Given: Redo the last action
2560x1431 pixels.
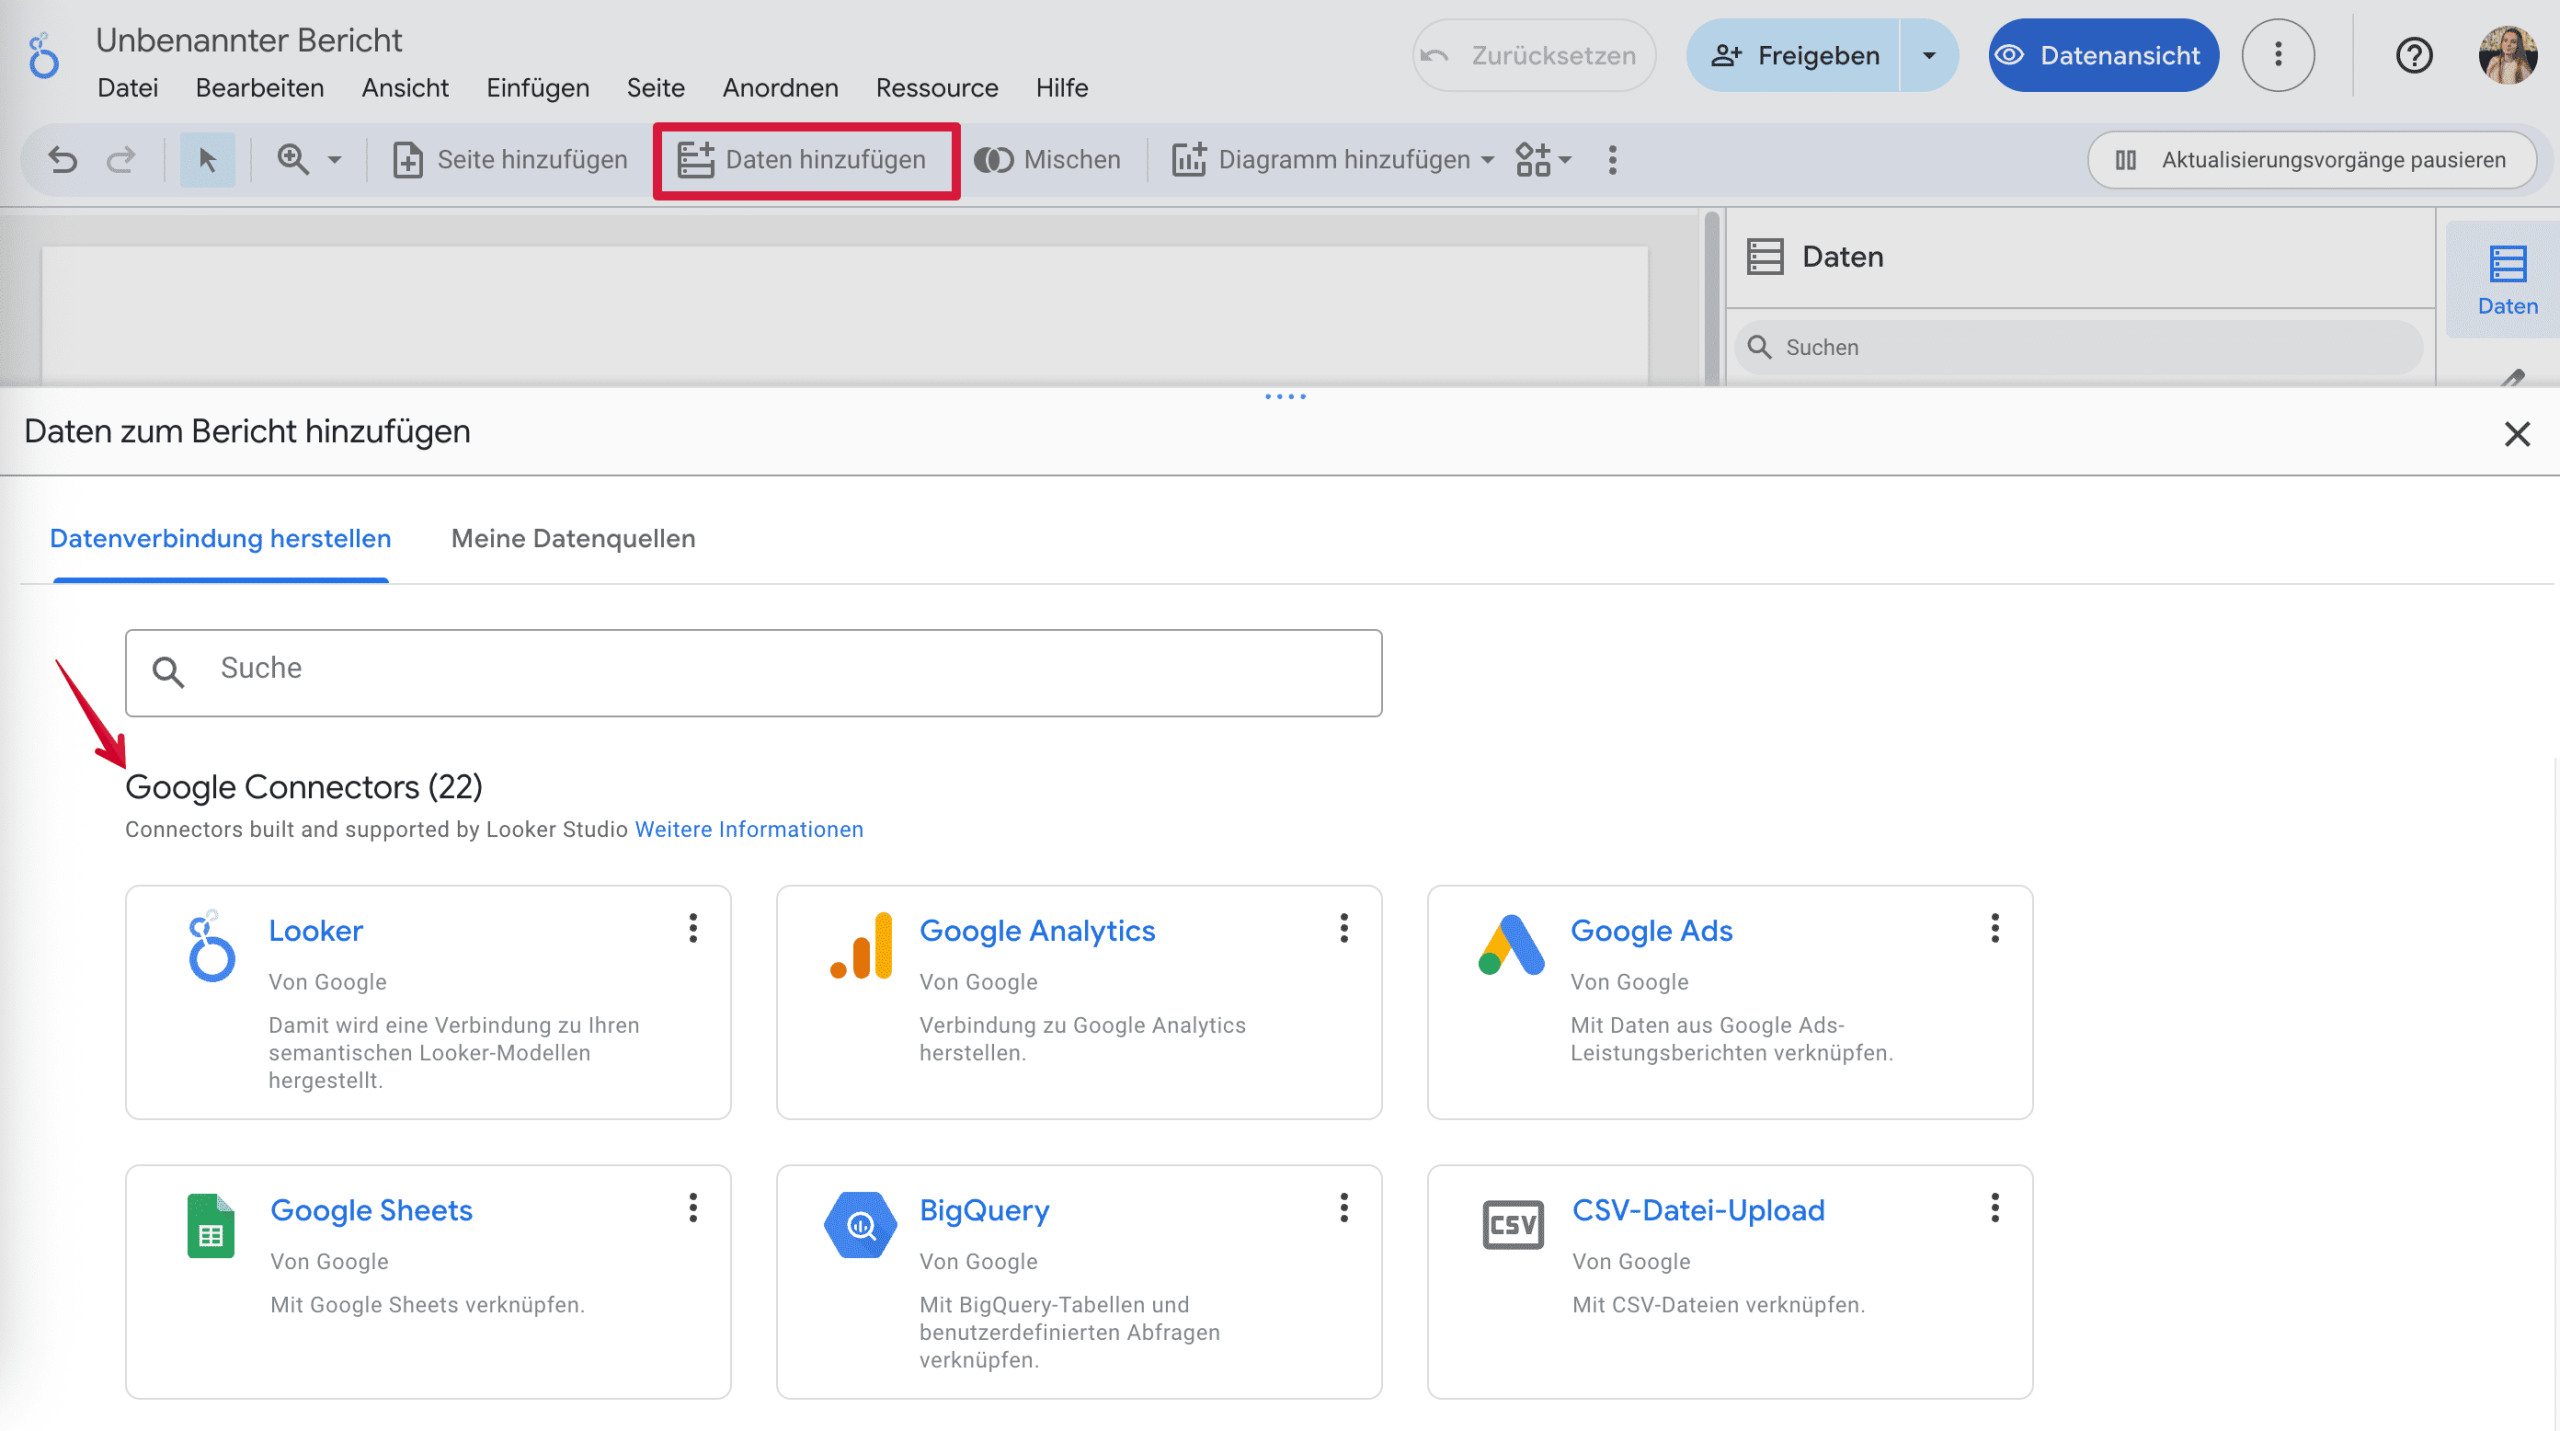Looking at the screenshot, I should pyautogui.click(x=121, y=160).
